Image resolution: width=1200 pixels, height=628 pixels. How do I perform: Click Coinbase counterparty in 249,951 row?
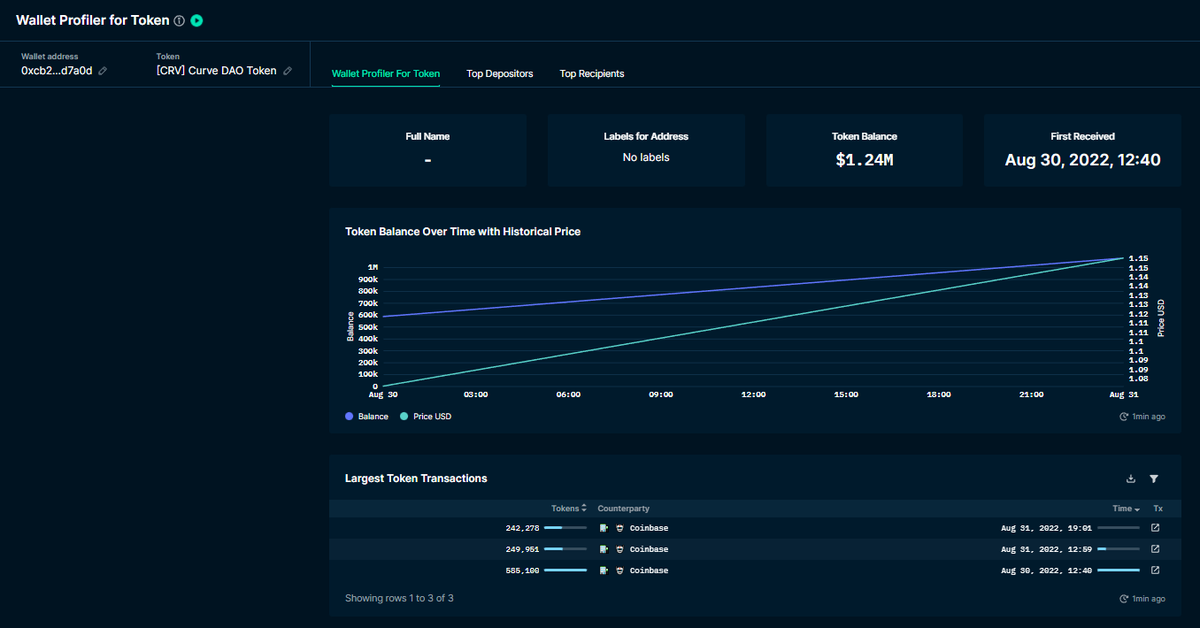649,549
